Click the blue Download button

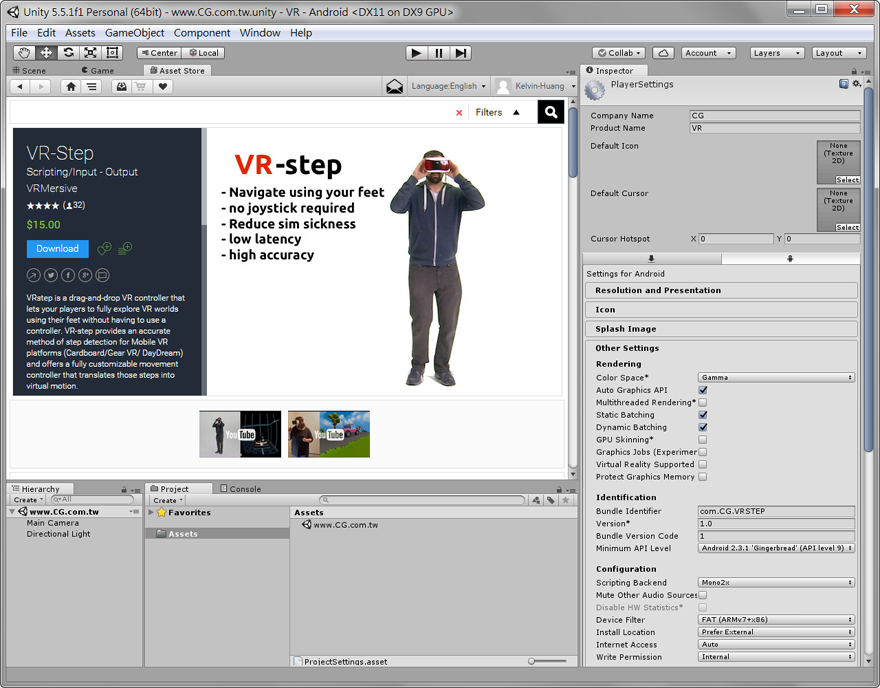click(57, 249)
